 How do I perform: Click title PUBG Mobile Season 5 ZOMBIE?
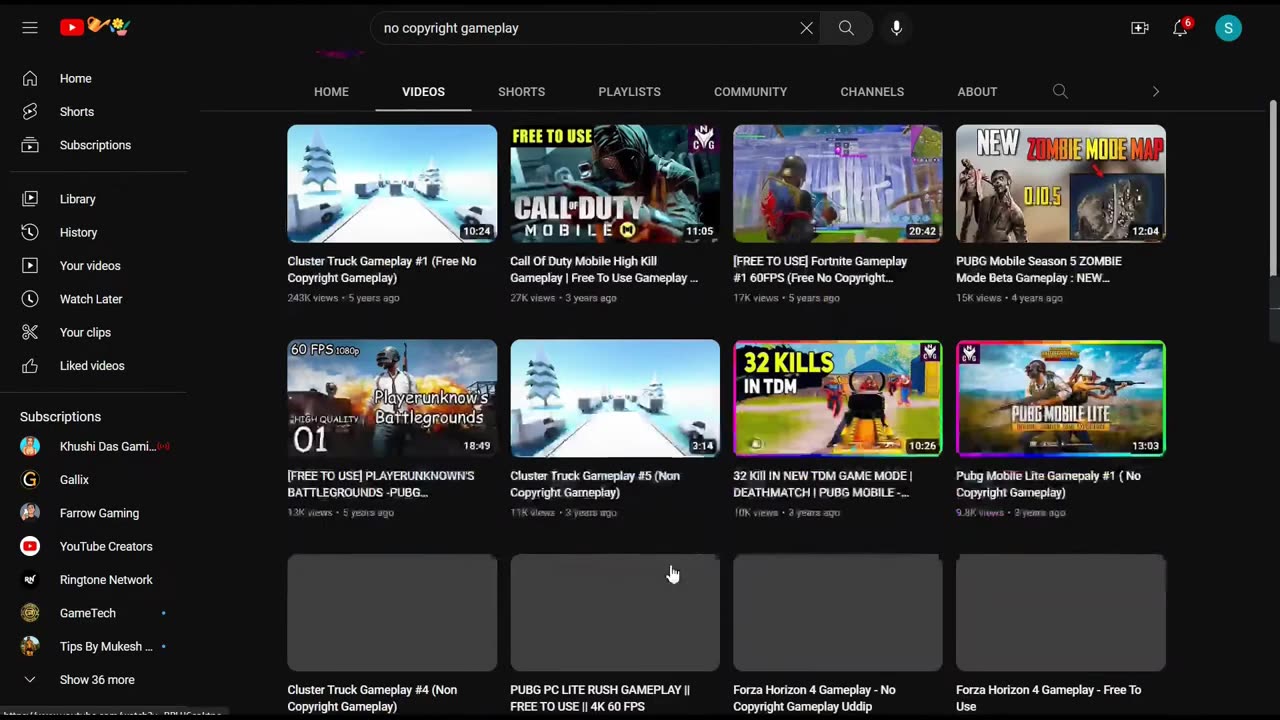pos(1038,269)
